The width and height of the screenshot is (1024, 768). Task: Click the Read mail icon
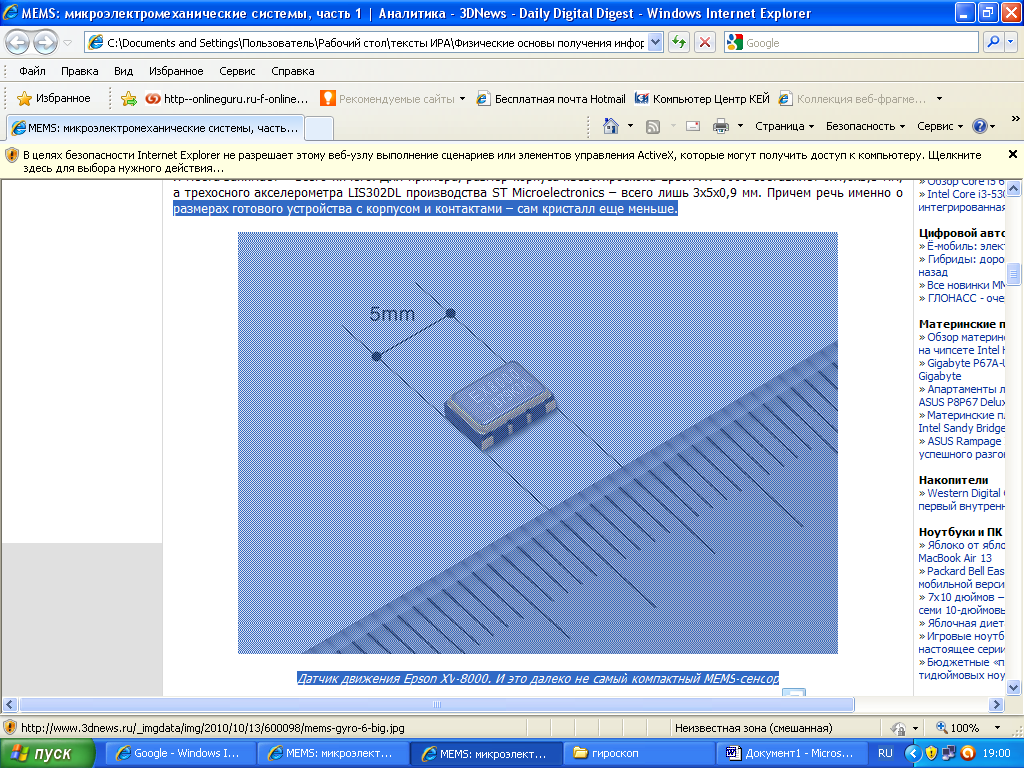[x=693, y=126]
